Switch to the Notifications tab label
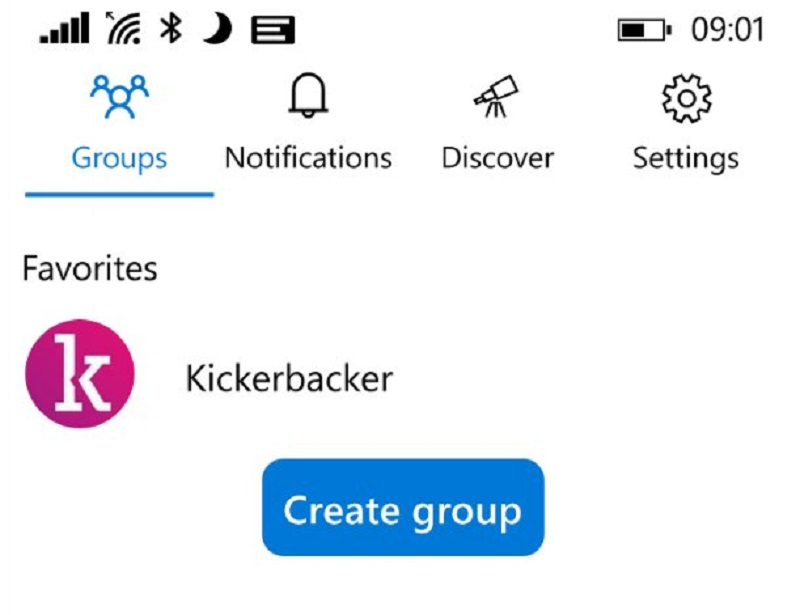 (x=308, y=158)
